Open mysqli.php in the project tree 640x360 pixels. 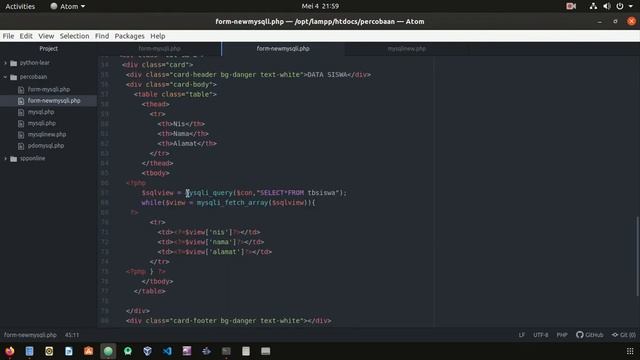pyautogui.click(x=42, y=123)
